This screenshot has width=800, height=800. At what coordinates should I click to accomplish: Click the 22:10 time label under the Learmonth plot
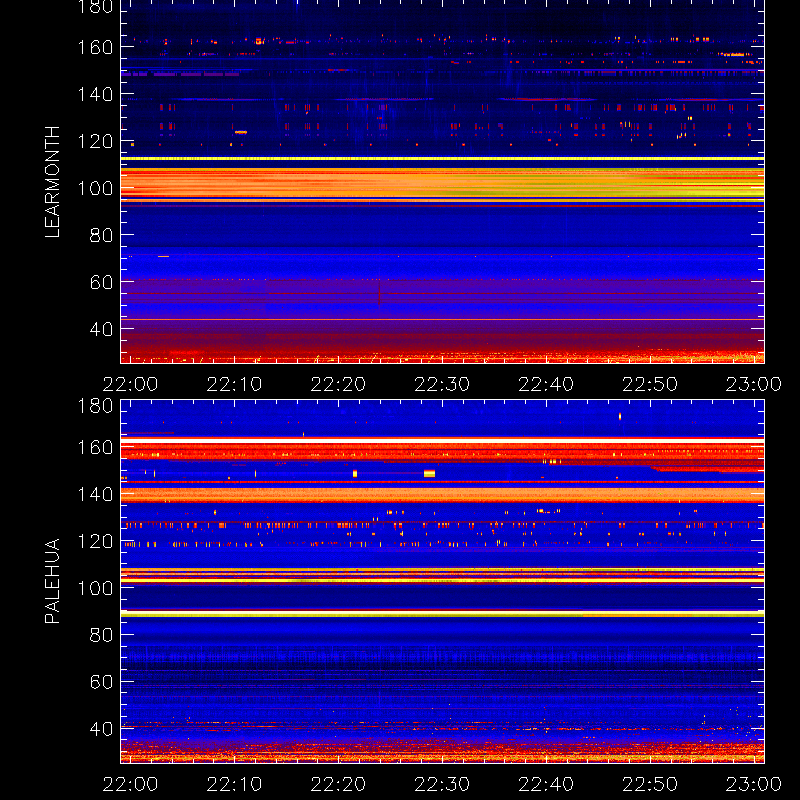[234, 384]
